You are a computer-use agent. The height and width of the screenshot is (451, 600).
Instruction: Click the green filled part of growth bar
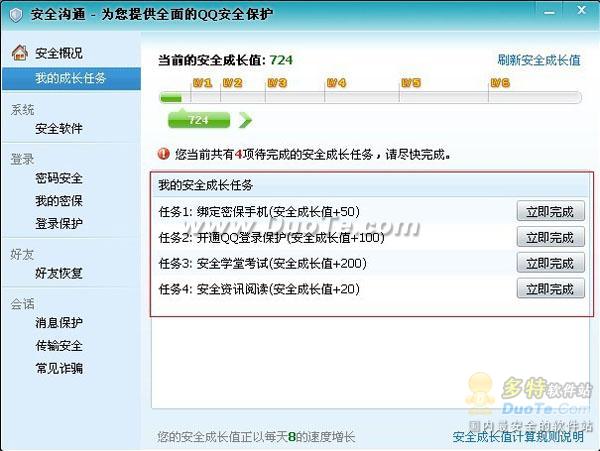click(x=171, y=99)
